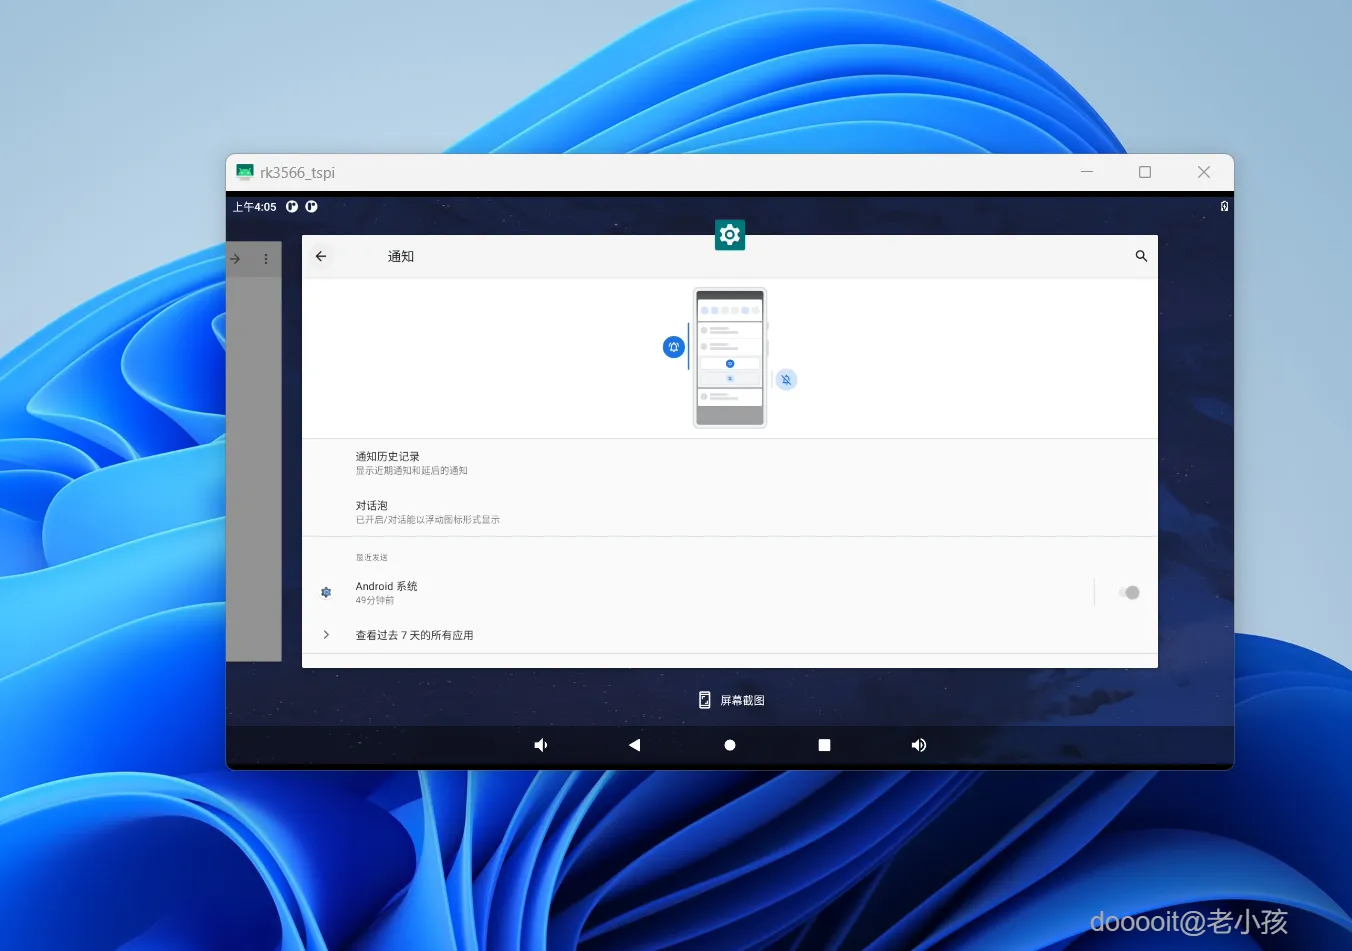Minimize the rk3566_tspi window
This screenshot has height=951, width=1352.
[1087, 172]
